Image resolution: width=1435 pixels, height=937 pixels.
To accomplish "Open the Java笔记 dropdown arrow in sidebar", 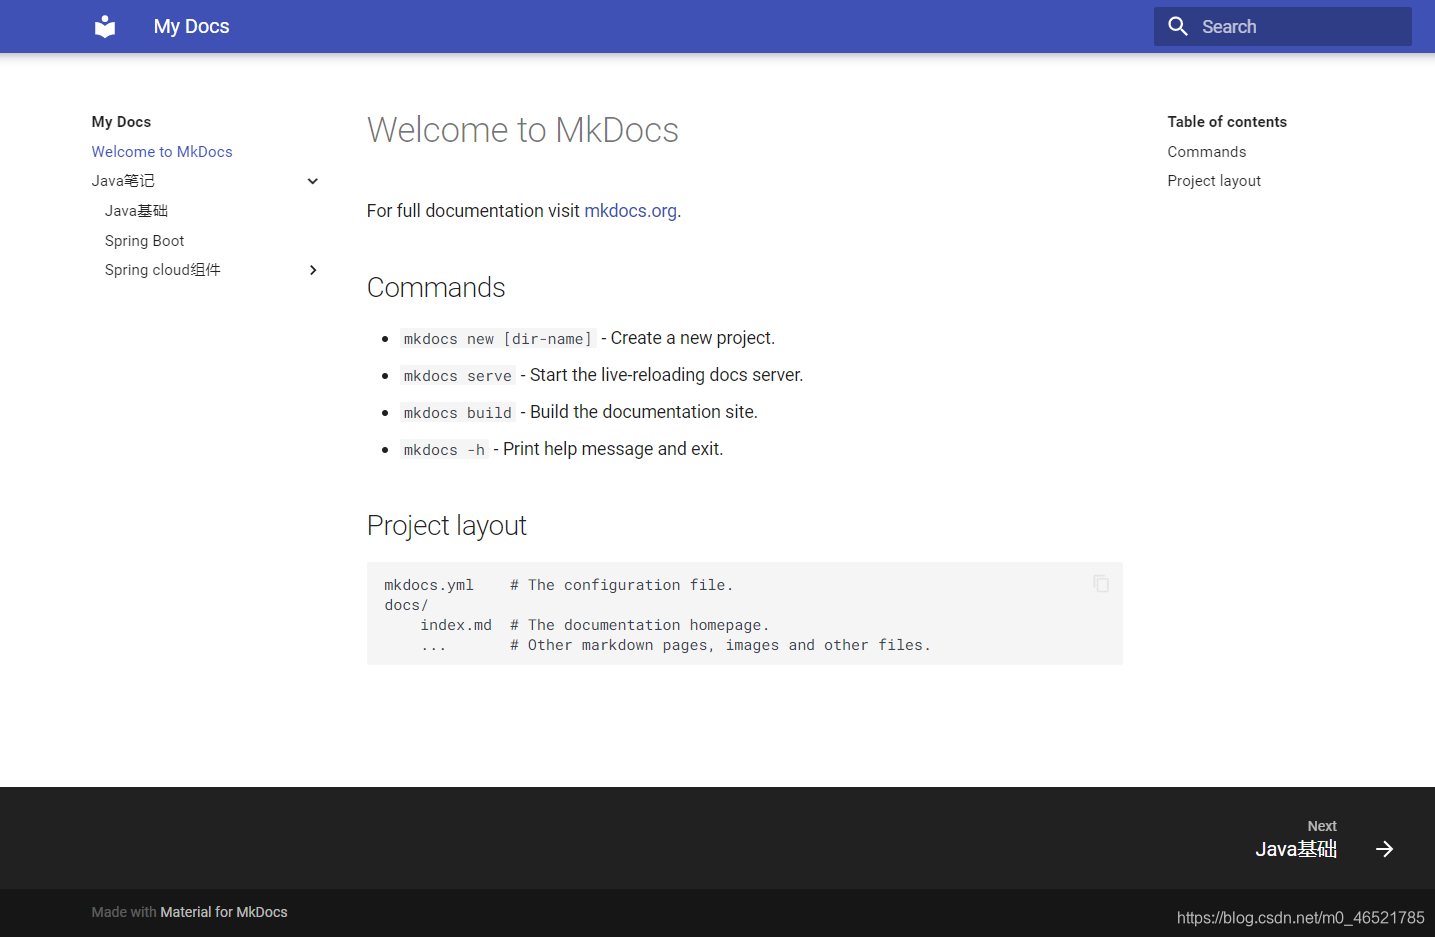I will point(312,181).
